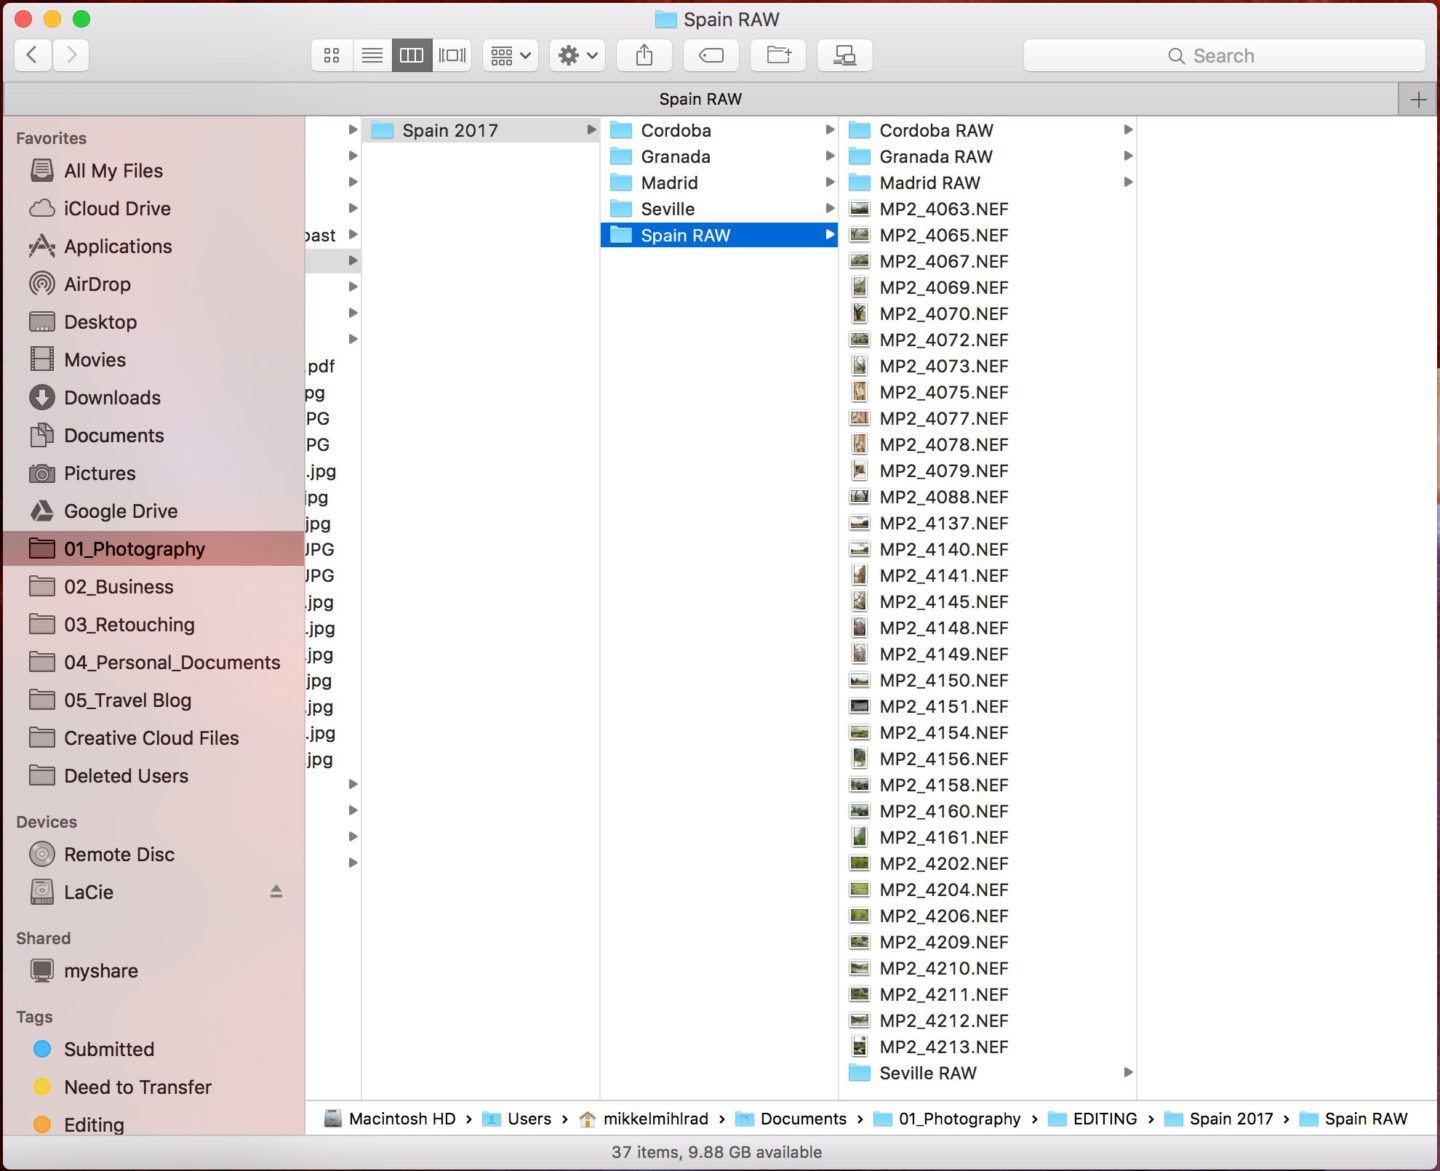This screenshot has height=1171, width=1440.
Task: Click the Share toolbar button
Action: point(644,55)
